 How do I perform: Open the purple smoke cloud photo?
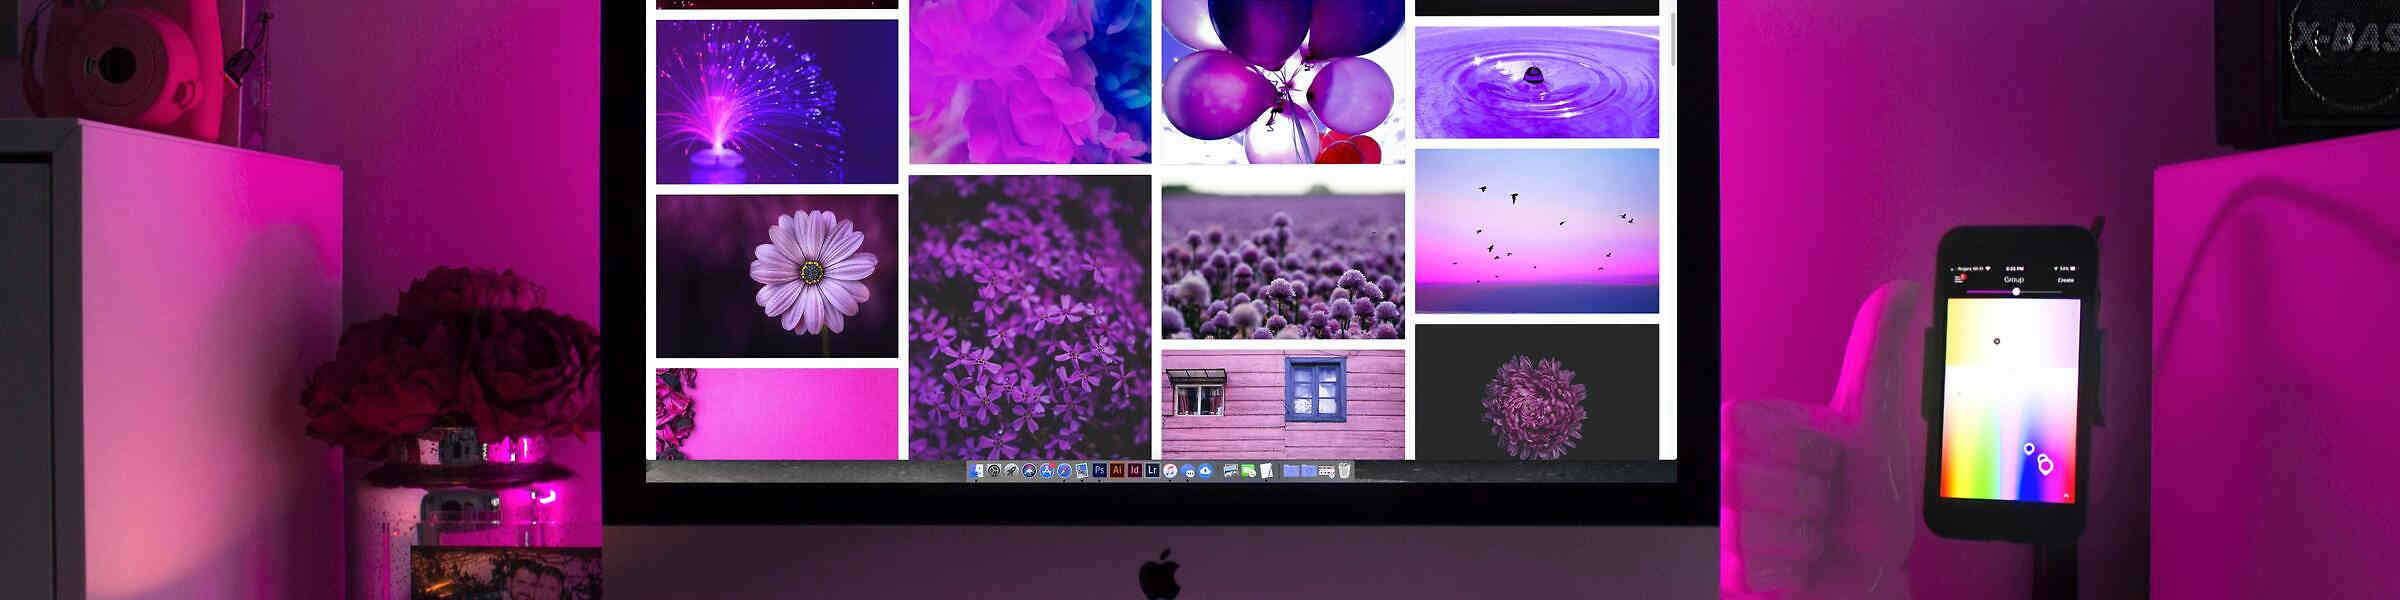1030,81
